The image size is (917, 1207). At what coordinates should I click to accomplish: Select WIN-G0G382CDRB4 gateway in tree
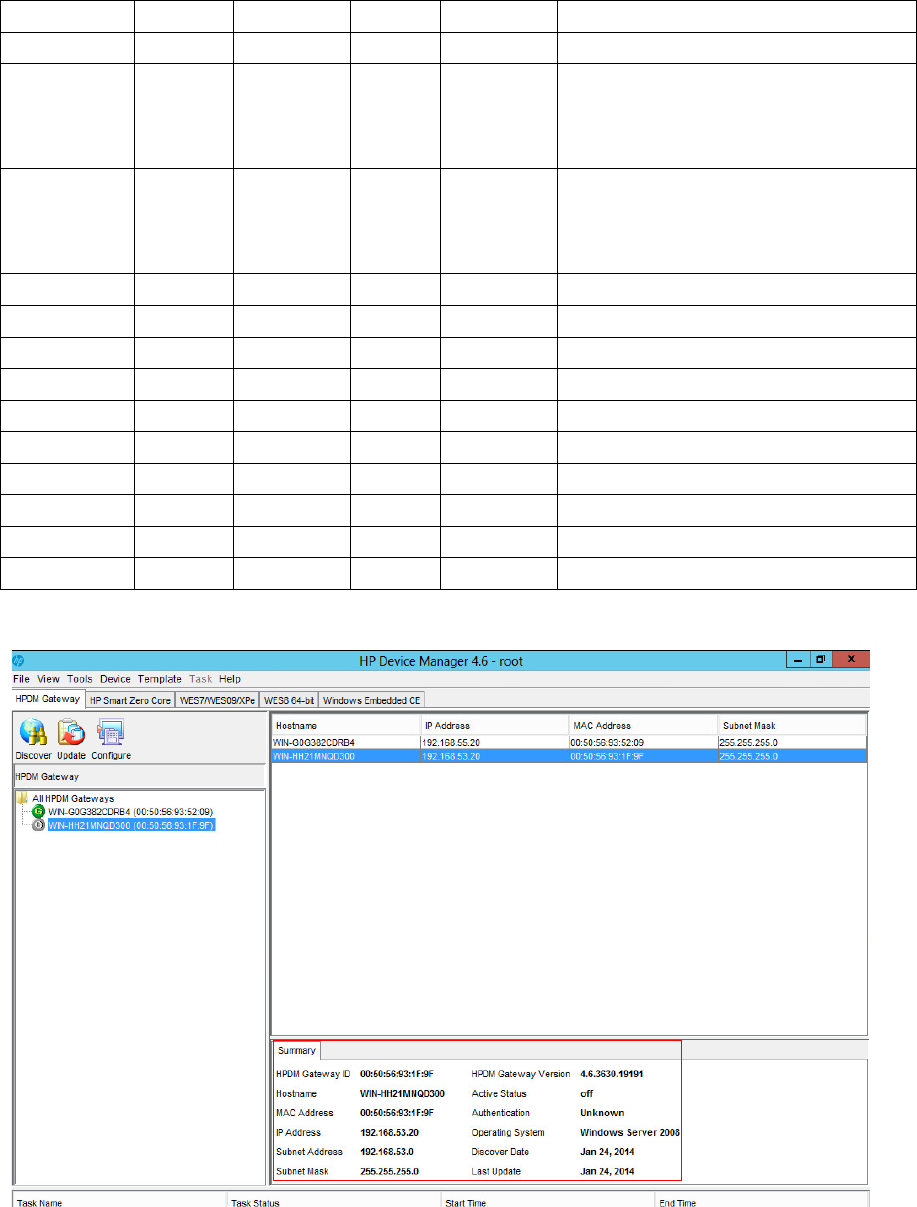tap(130, 811)
